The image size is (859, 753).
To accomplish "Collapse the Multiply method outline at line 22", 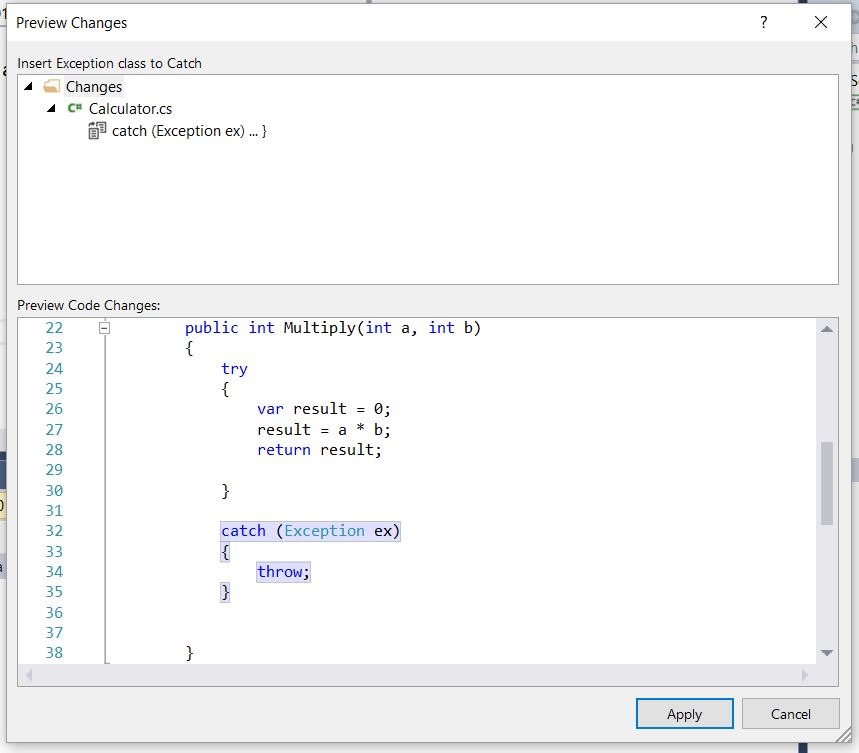I will pyautogui.click(x=104, y=328).
